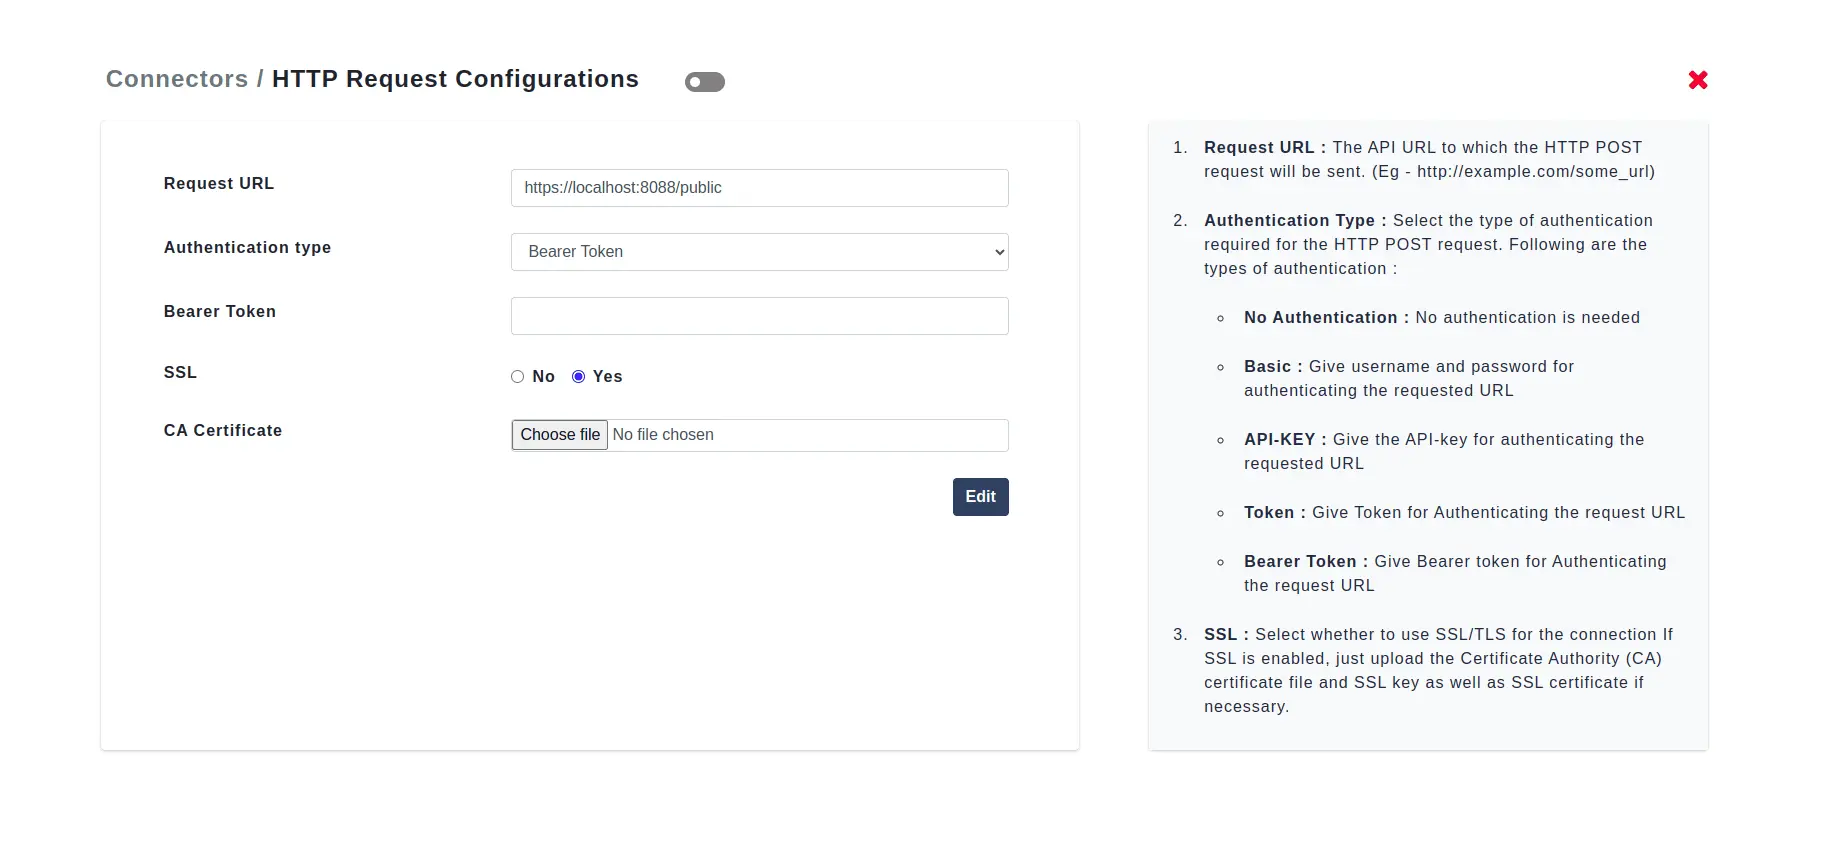This screenshot has width=1835, height=849.
Task: Click 'API-KEY :' help item
Action: (x=1285, y=440)
